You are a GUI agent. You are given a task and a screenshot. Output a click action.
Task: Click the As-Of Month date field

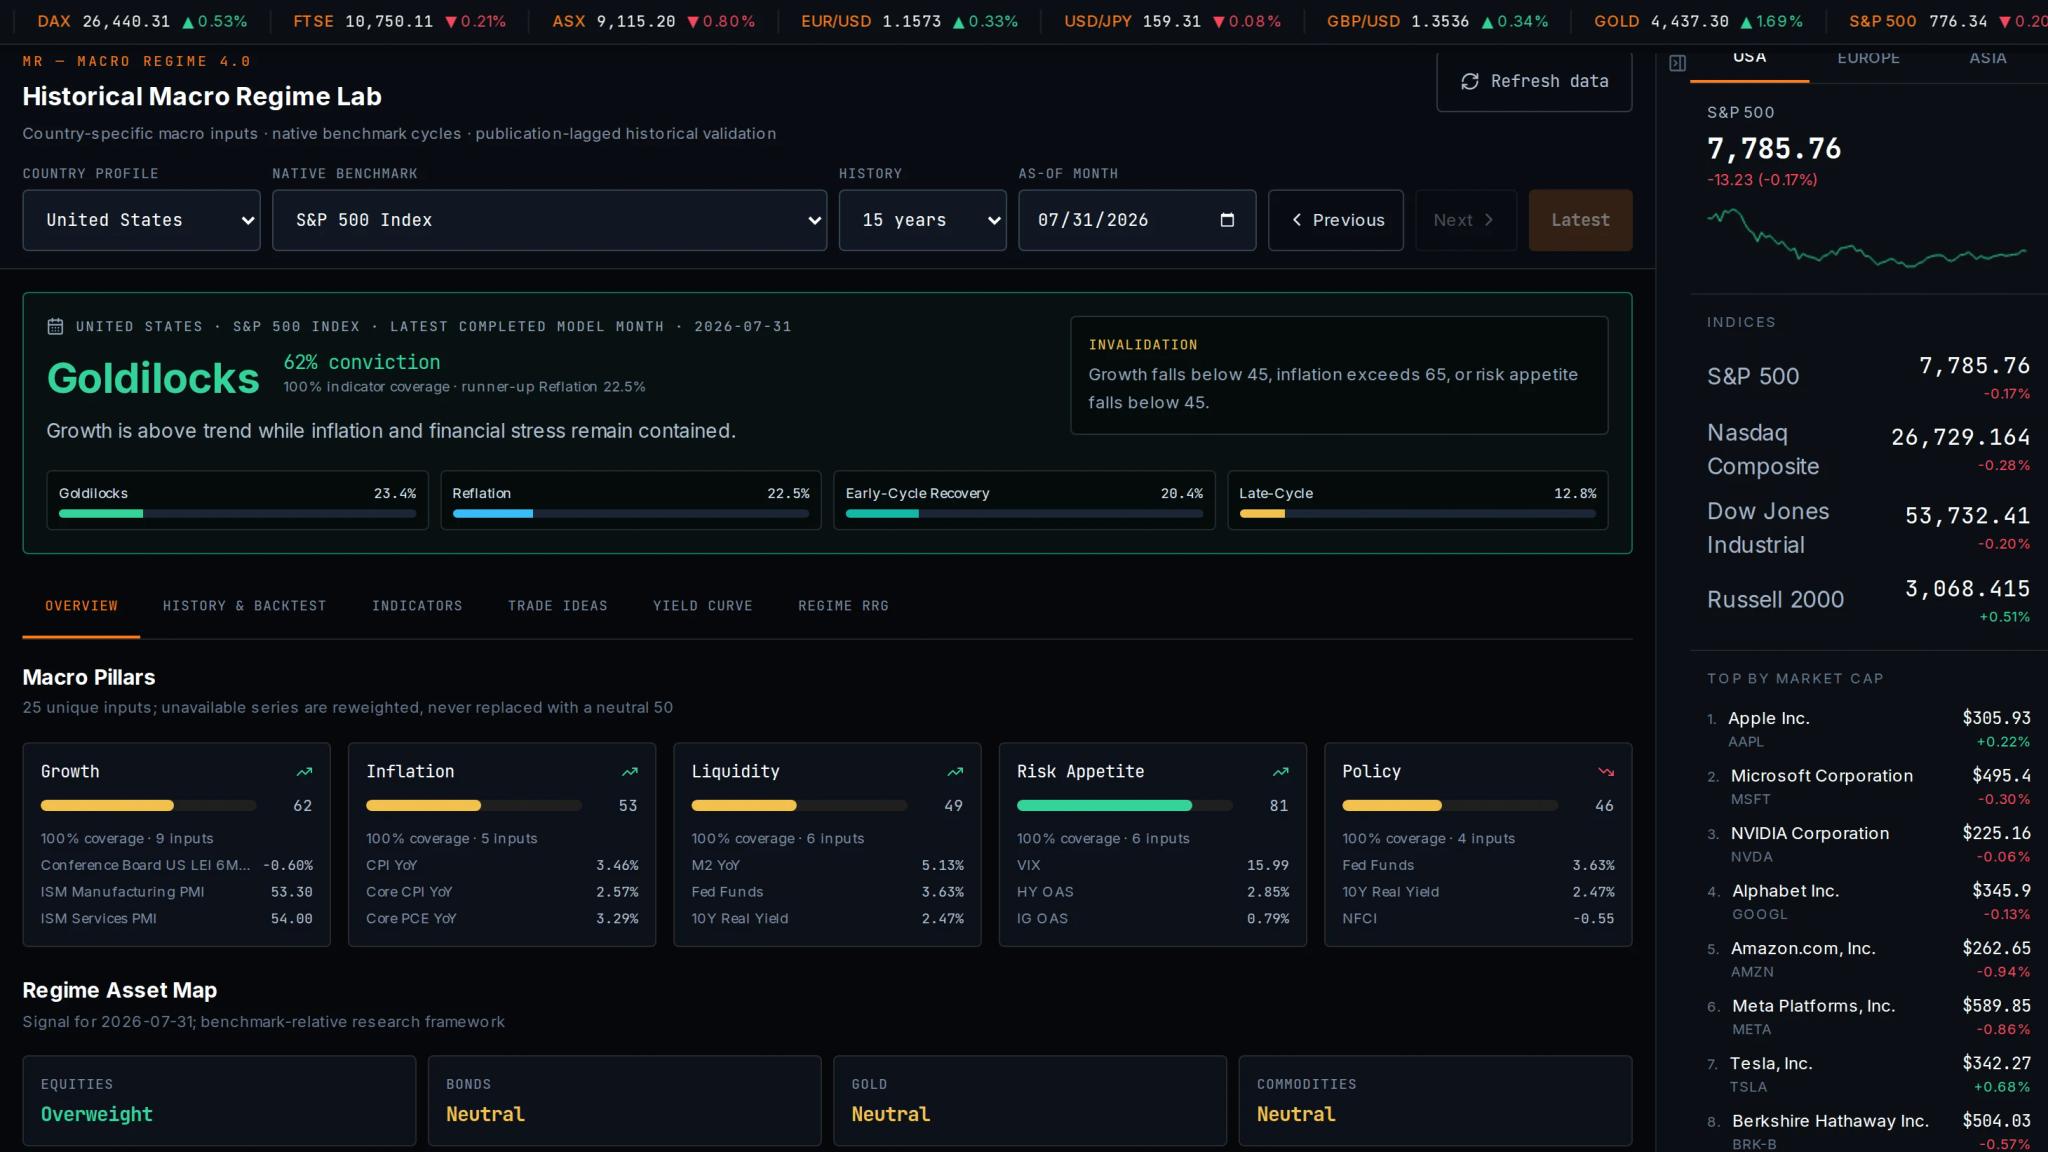[1137, 220]
